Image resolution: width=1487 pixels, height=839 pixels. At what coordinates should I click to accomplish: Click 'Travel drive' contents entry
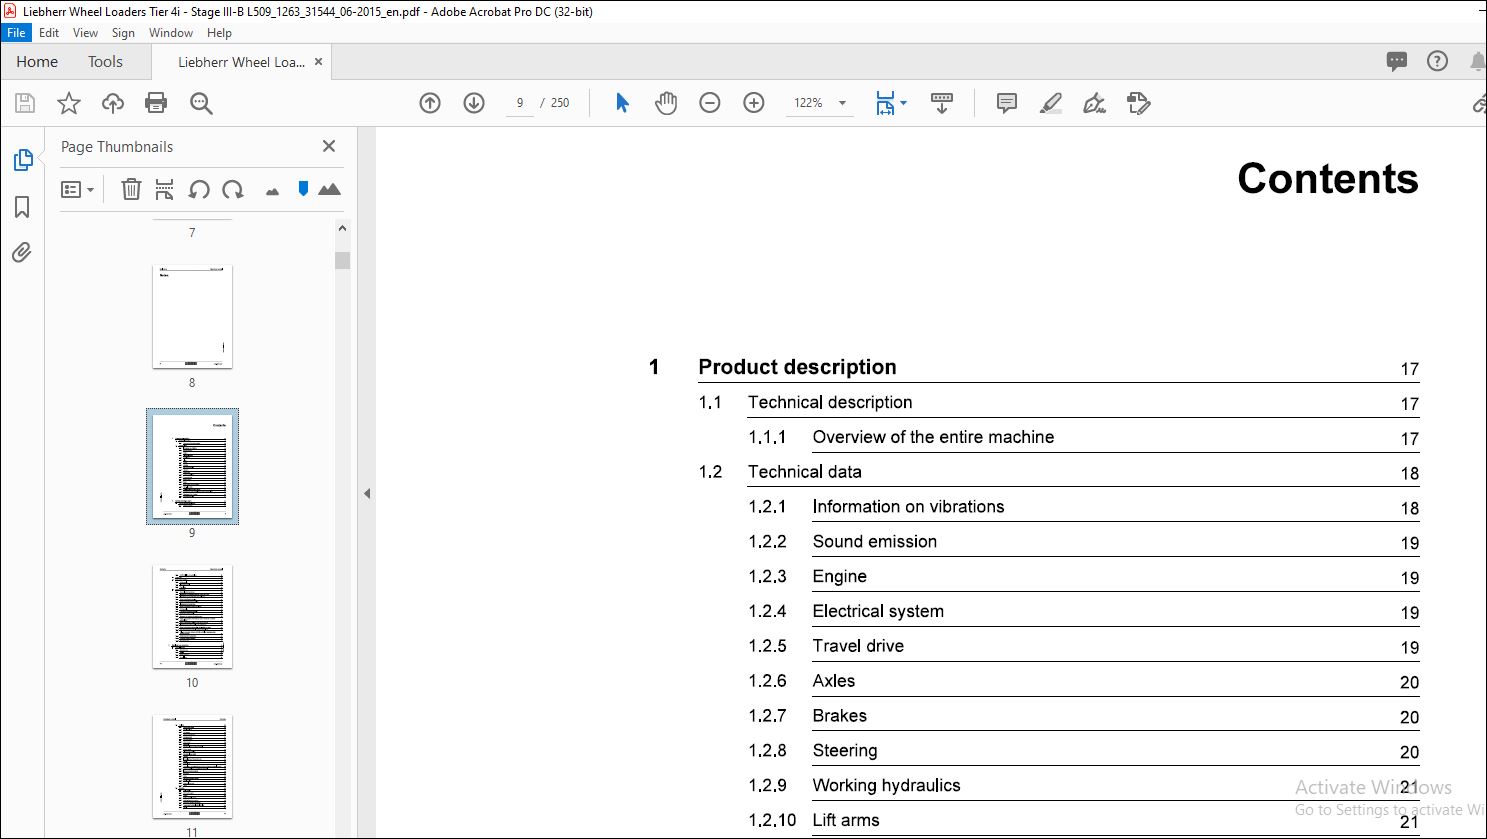click(858, 646)
